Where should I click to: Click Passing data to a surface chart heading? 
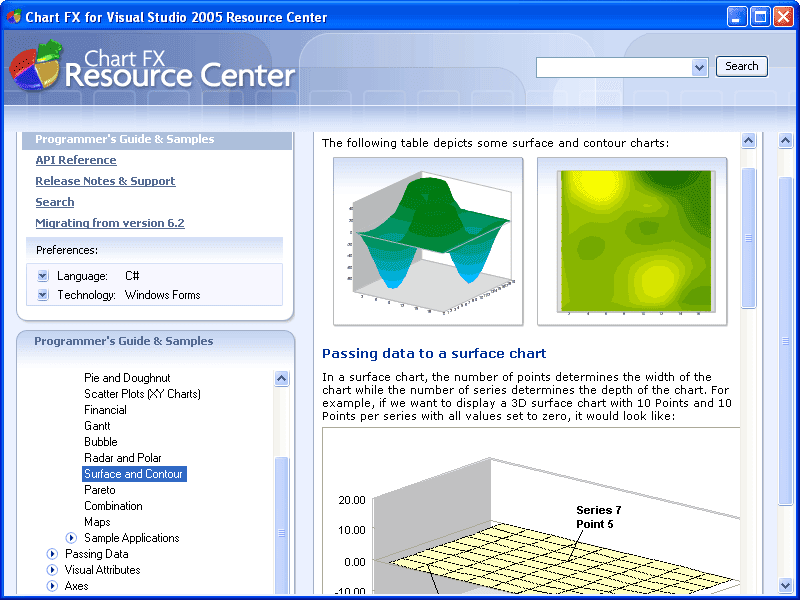tap(434, 354)
